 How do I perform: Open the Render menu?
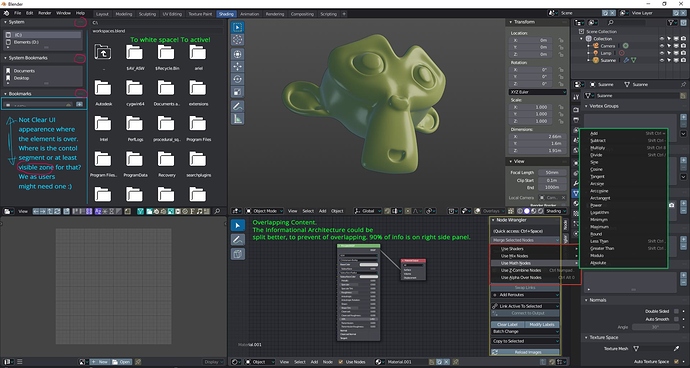pyautogui.click(x=44, y=13)
